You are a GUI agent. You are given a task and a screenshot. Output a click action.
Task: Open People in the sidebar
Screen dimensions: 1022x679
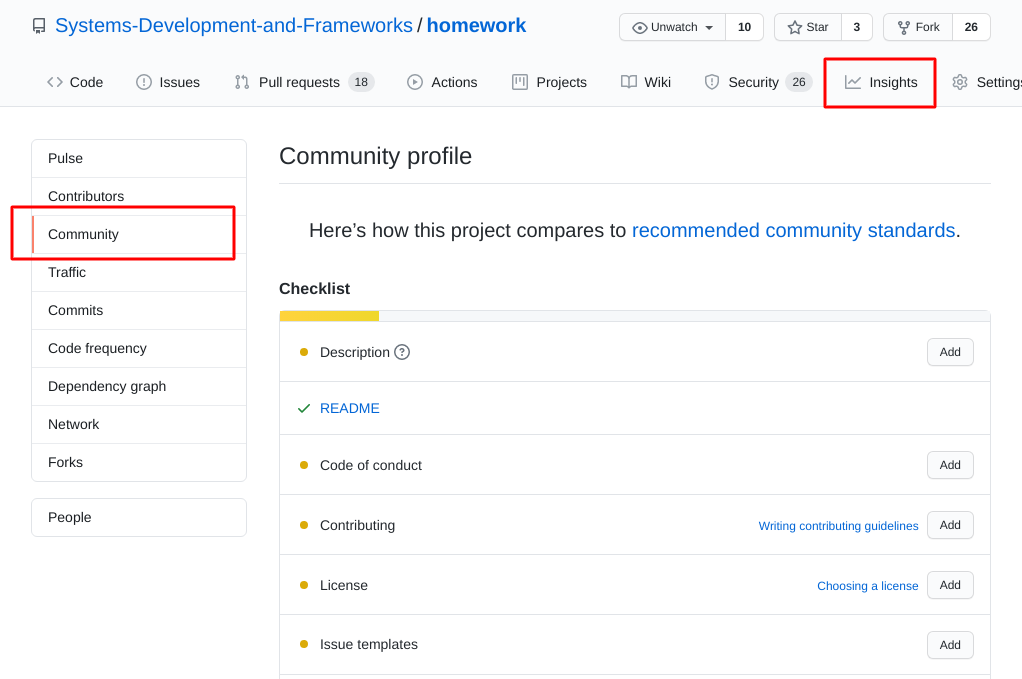point(139,517)
